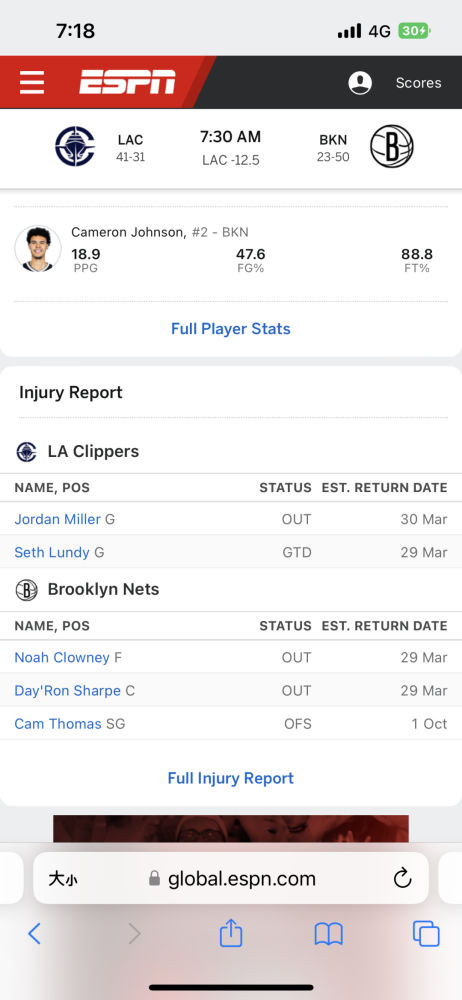The width and height of the screenshot is (462, 1000).
Task: Open the Scores menu
Action: click(x=419, y=83)
